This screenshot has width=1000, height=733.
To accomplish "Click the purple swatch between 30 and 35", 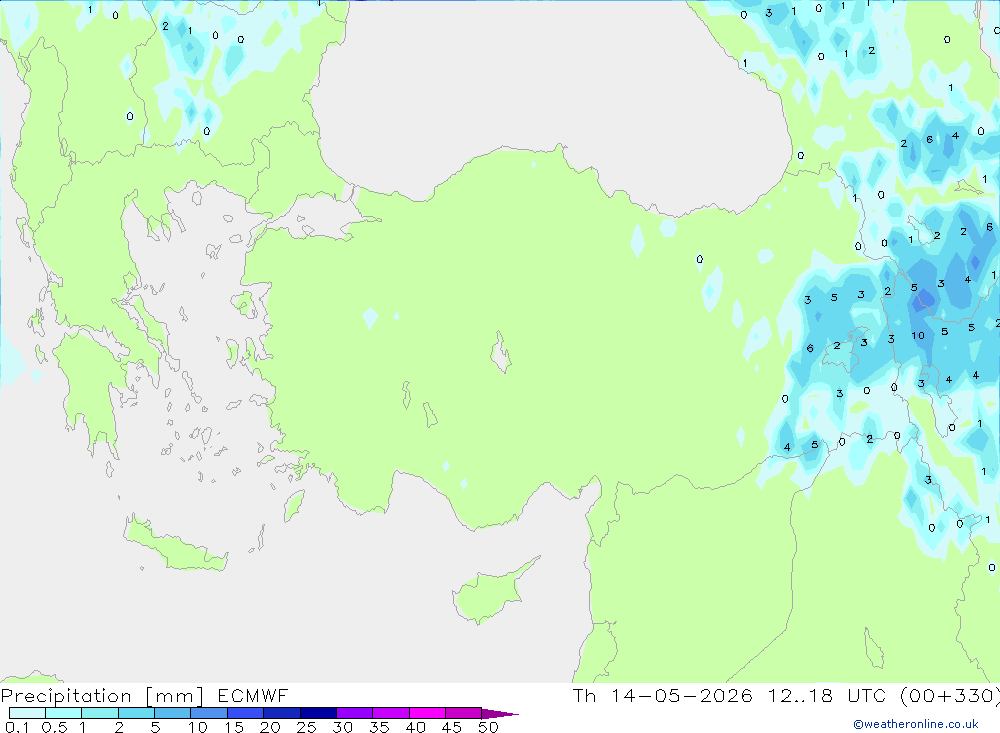I will point(355,713).
